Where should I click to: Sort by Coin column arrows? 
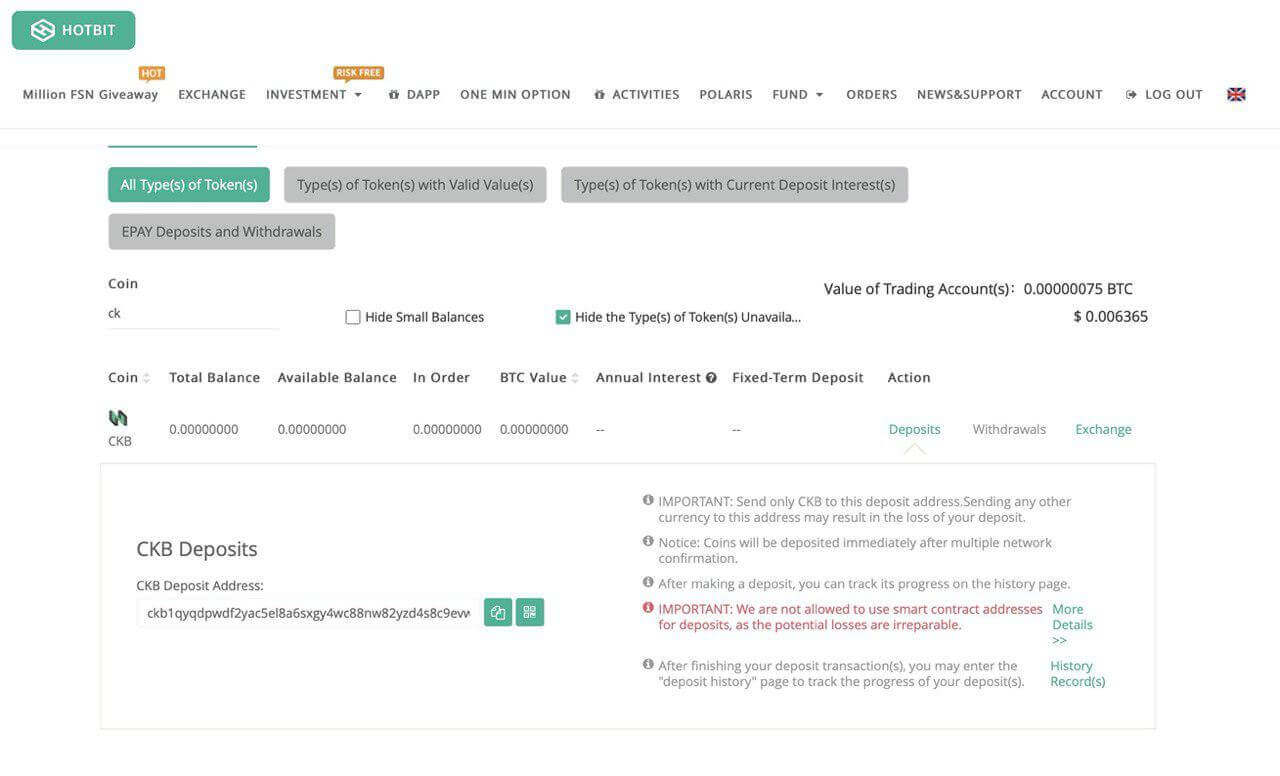[x=147, y=378]
